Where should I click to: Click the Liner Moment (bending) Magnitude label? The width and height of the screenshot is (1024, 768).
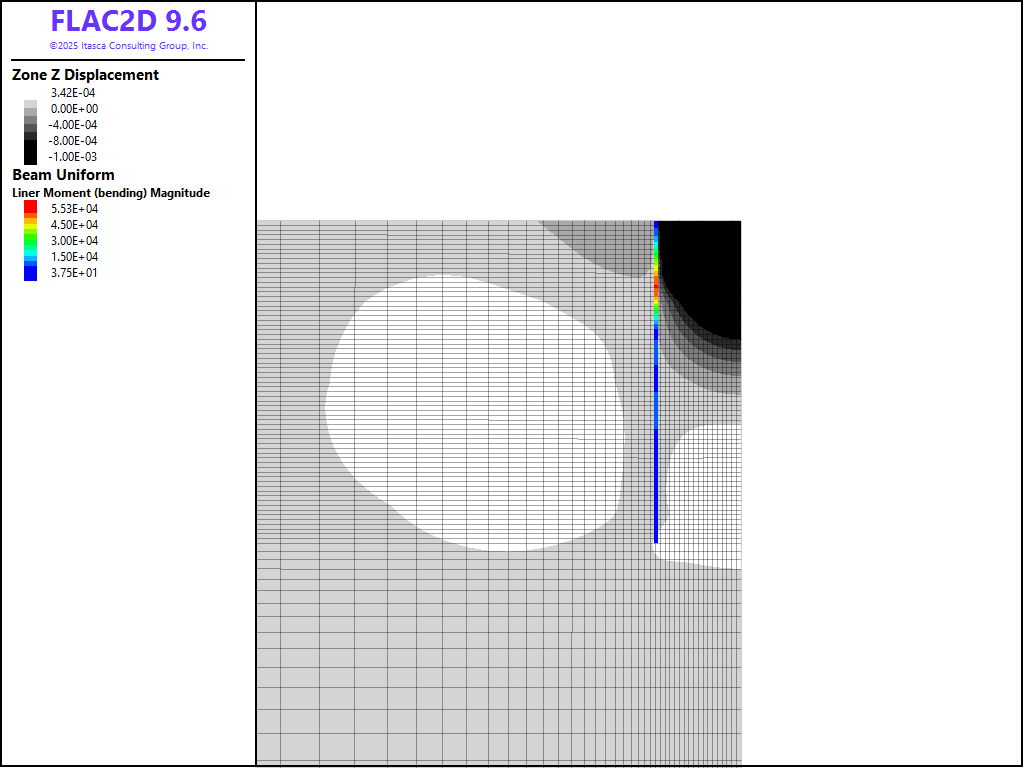[x=111, y=193]
